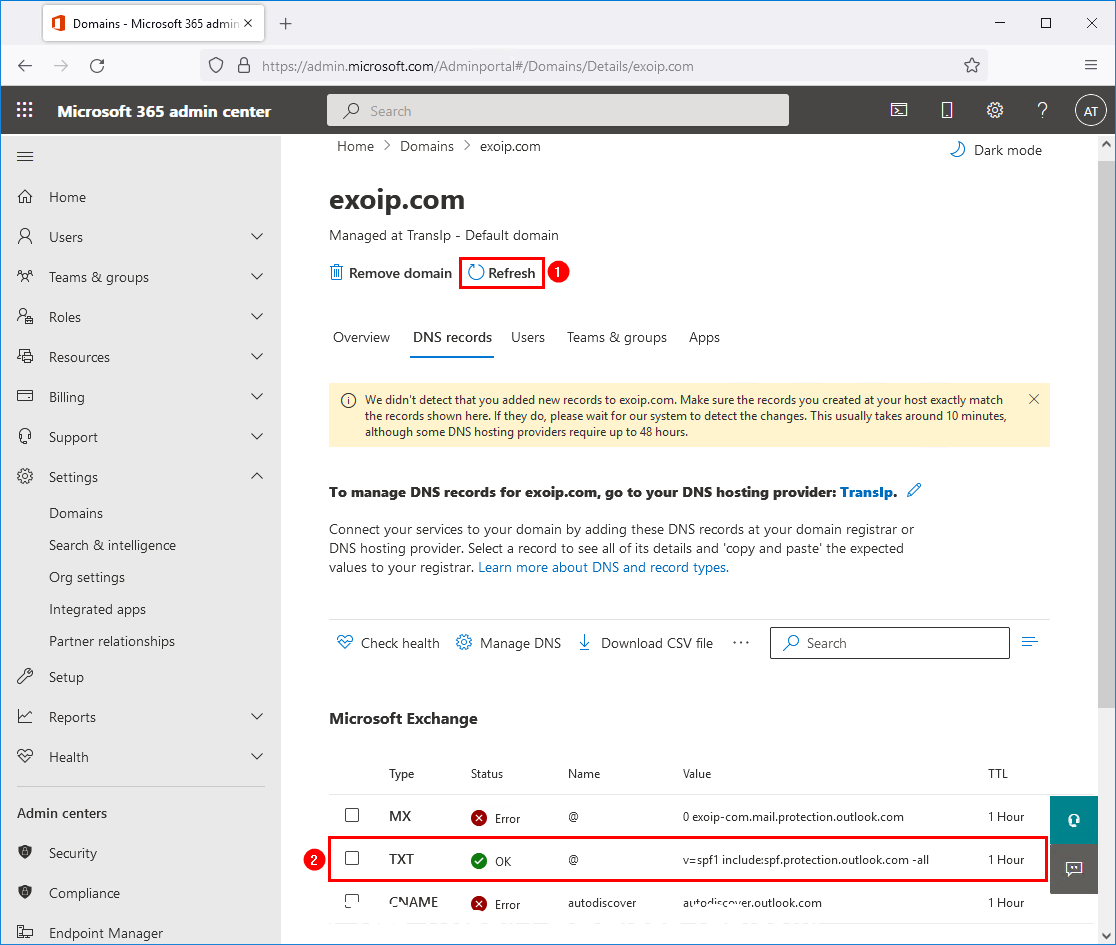
Task: Collapse the Settings menu chevron
Action: point(257,475)
